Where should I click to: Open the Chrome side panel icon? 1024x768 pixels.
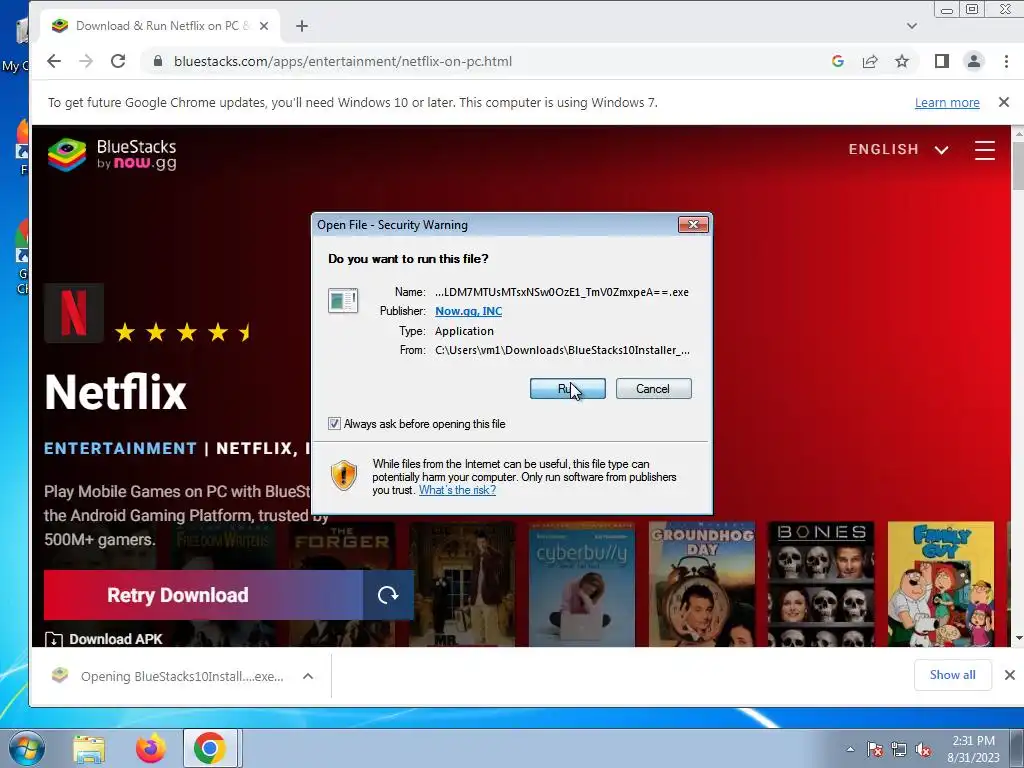[x=941, y=61]
